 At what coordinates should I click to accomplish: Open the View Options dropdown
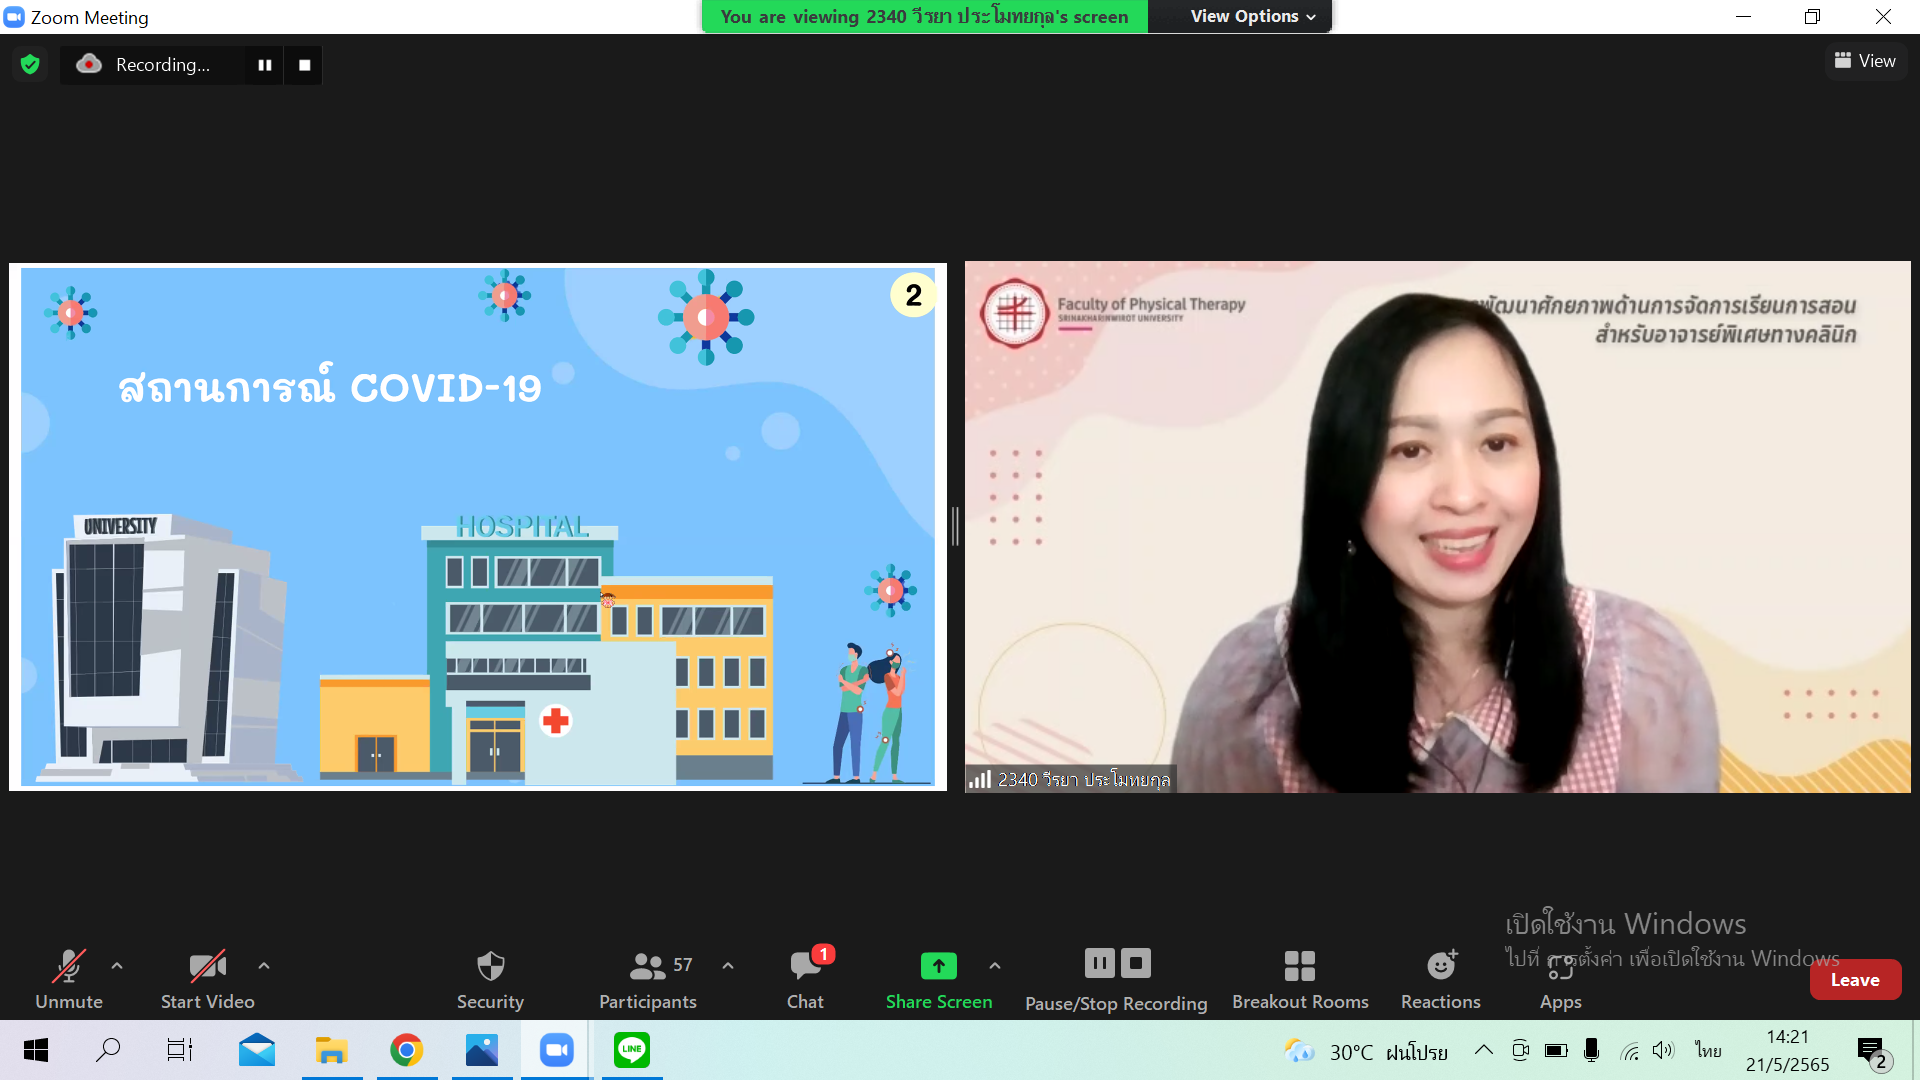coord(1252,16)
